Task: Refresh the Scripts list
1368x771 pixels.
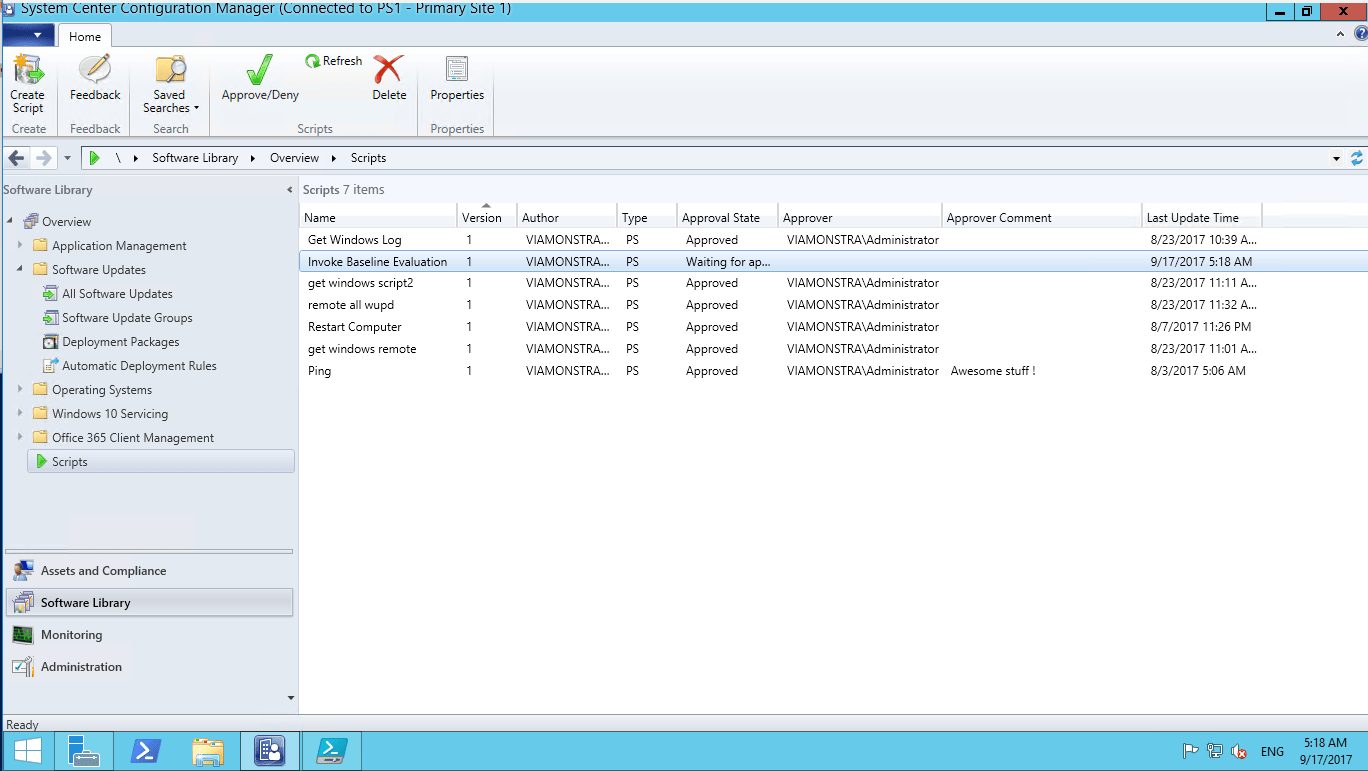Action: coord(334,61)
